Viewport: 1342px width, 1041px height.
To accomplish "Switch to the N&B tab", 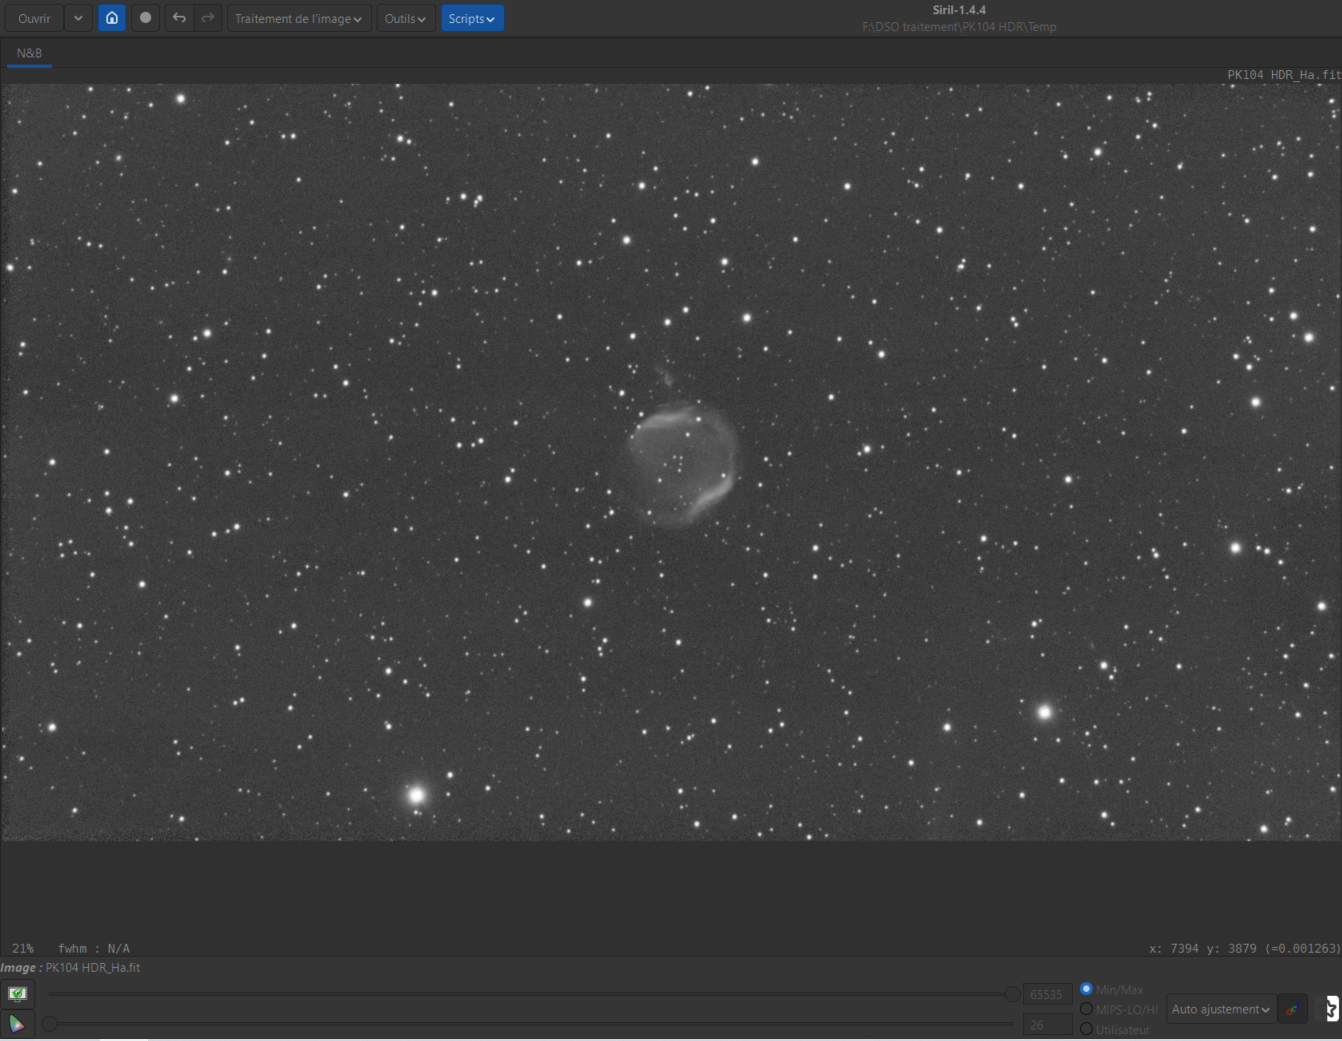I will (29, 53).
